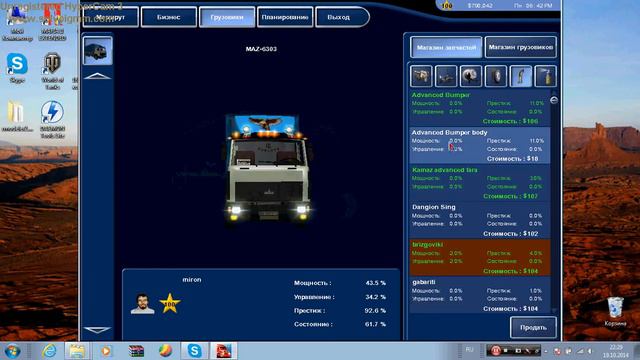The width and height of the screenshot is (640, 360).
Task: Select the brizgoviki part row
Action: click(x=480, y=258)
